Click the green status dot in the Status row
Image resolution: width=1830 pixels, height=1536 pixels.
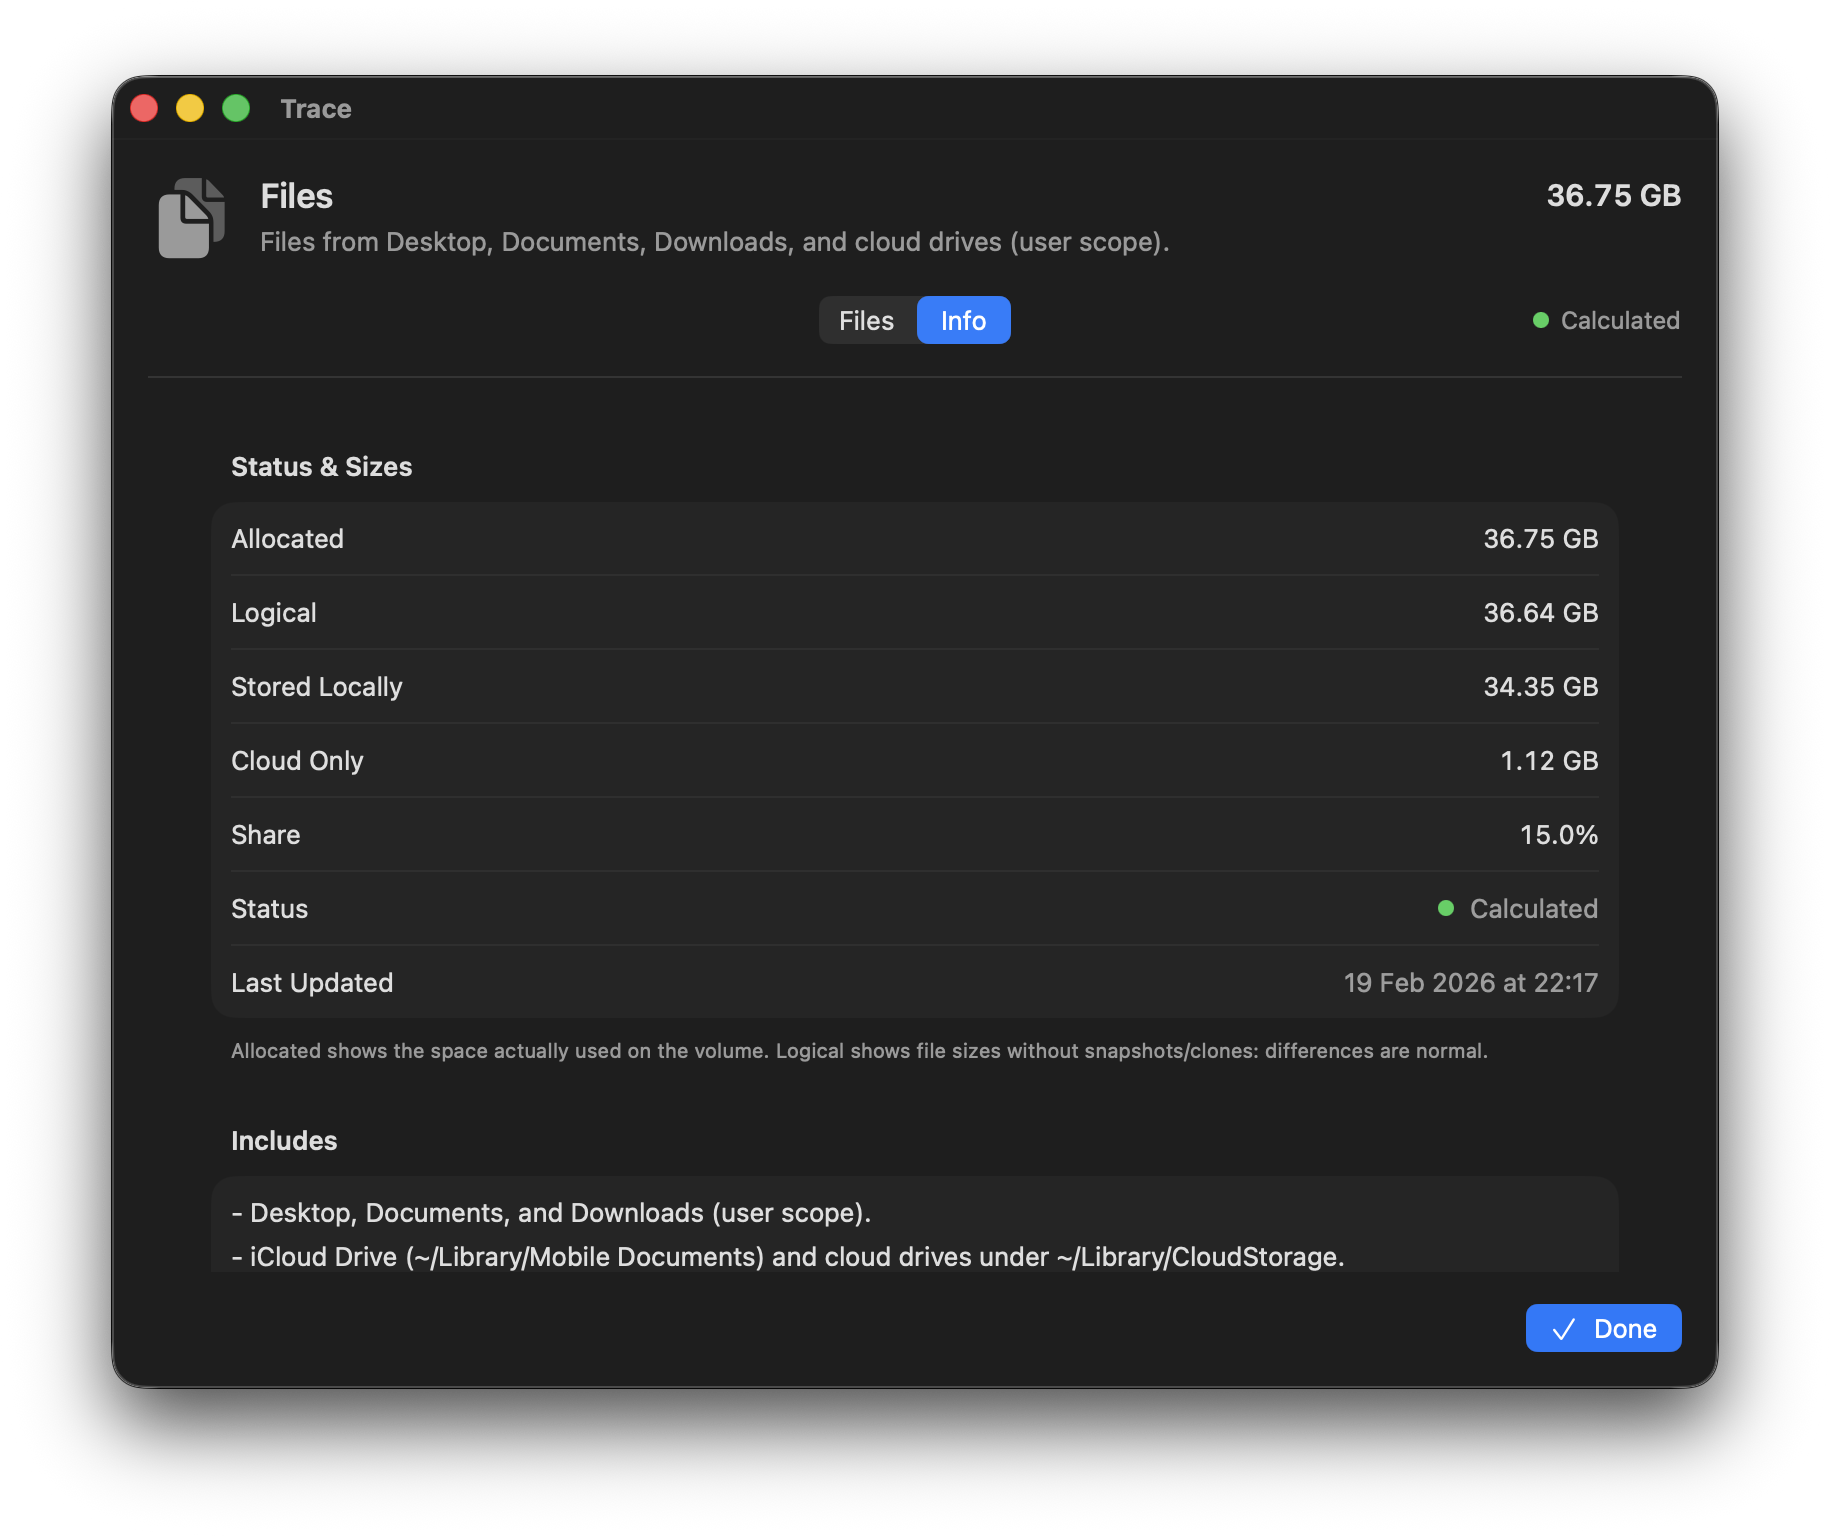pos(1445,908)
